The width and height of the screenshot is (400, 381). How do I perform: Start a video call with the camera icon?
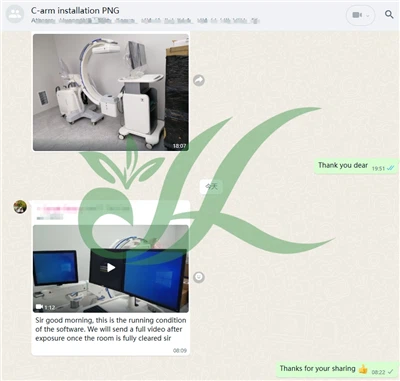(357, 15)
